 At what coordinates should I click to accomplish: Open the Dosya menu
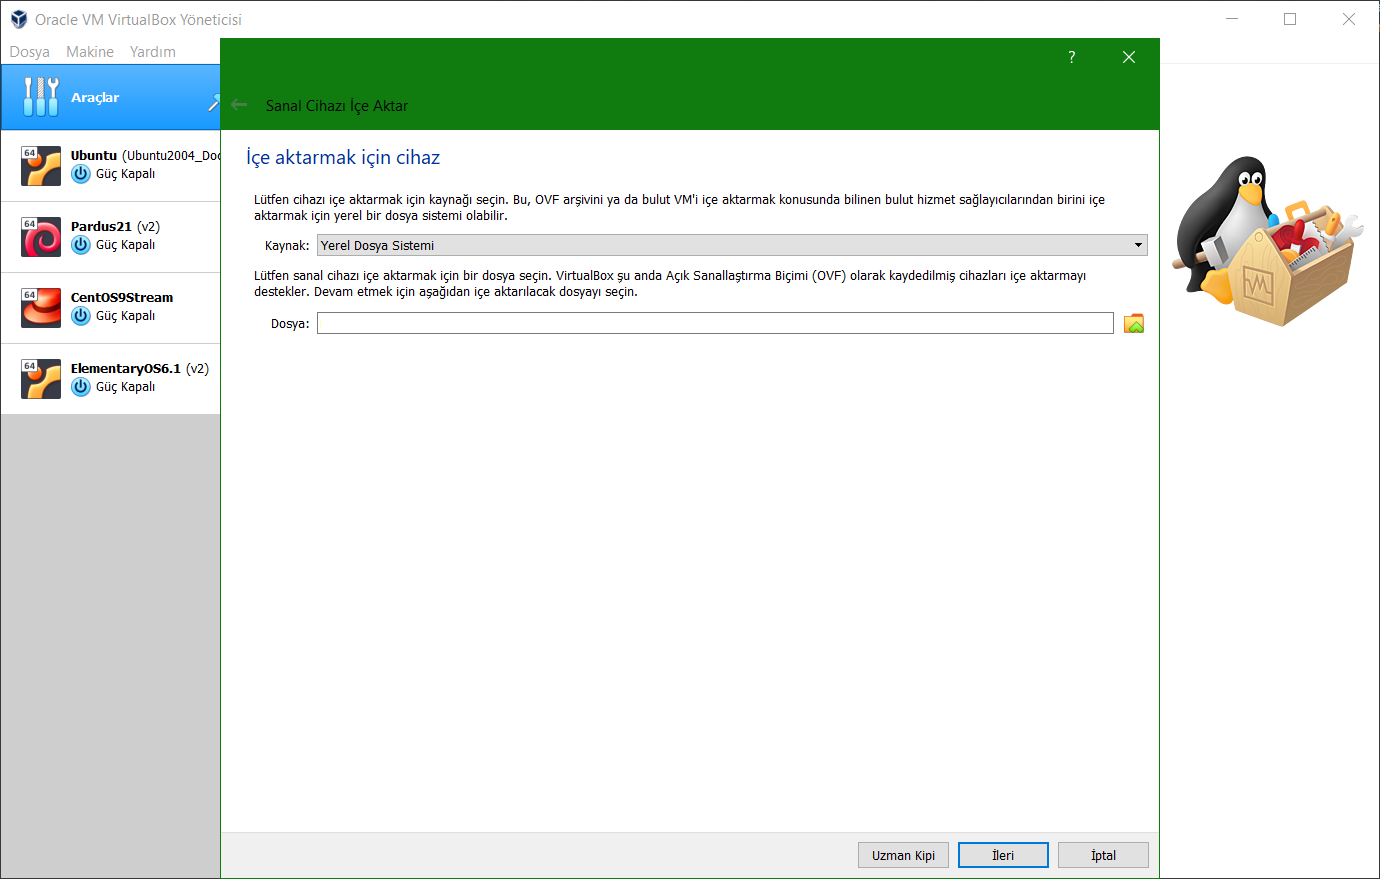(29, 52)
